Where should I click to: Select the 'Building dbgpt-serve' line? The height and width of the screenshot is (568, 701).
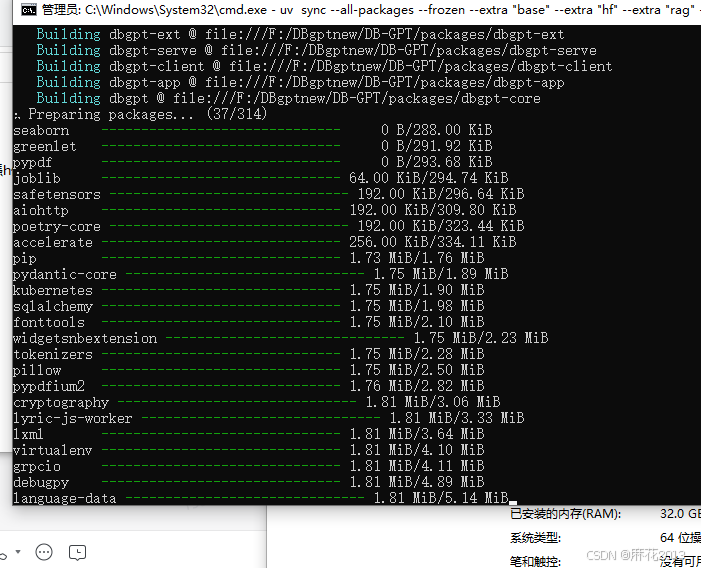(316, 50)
